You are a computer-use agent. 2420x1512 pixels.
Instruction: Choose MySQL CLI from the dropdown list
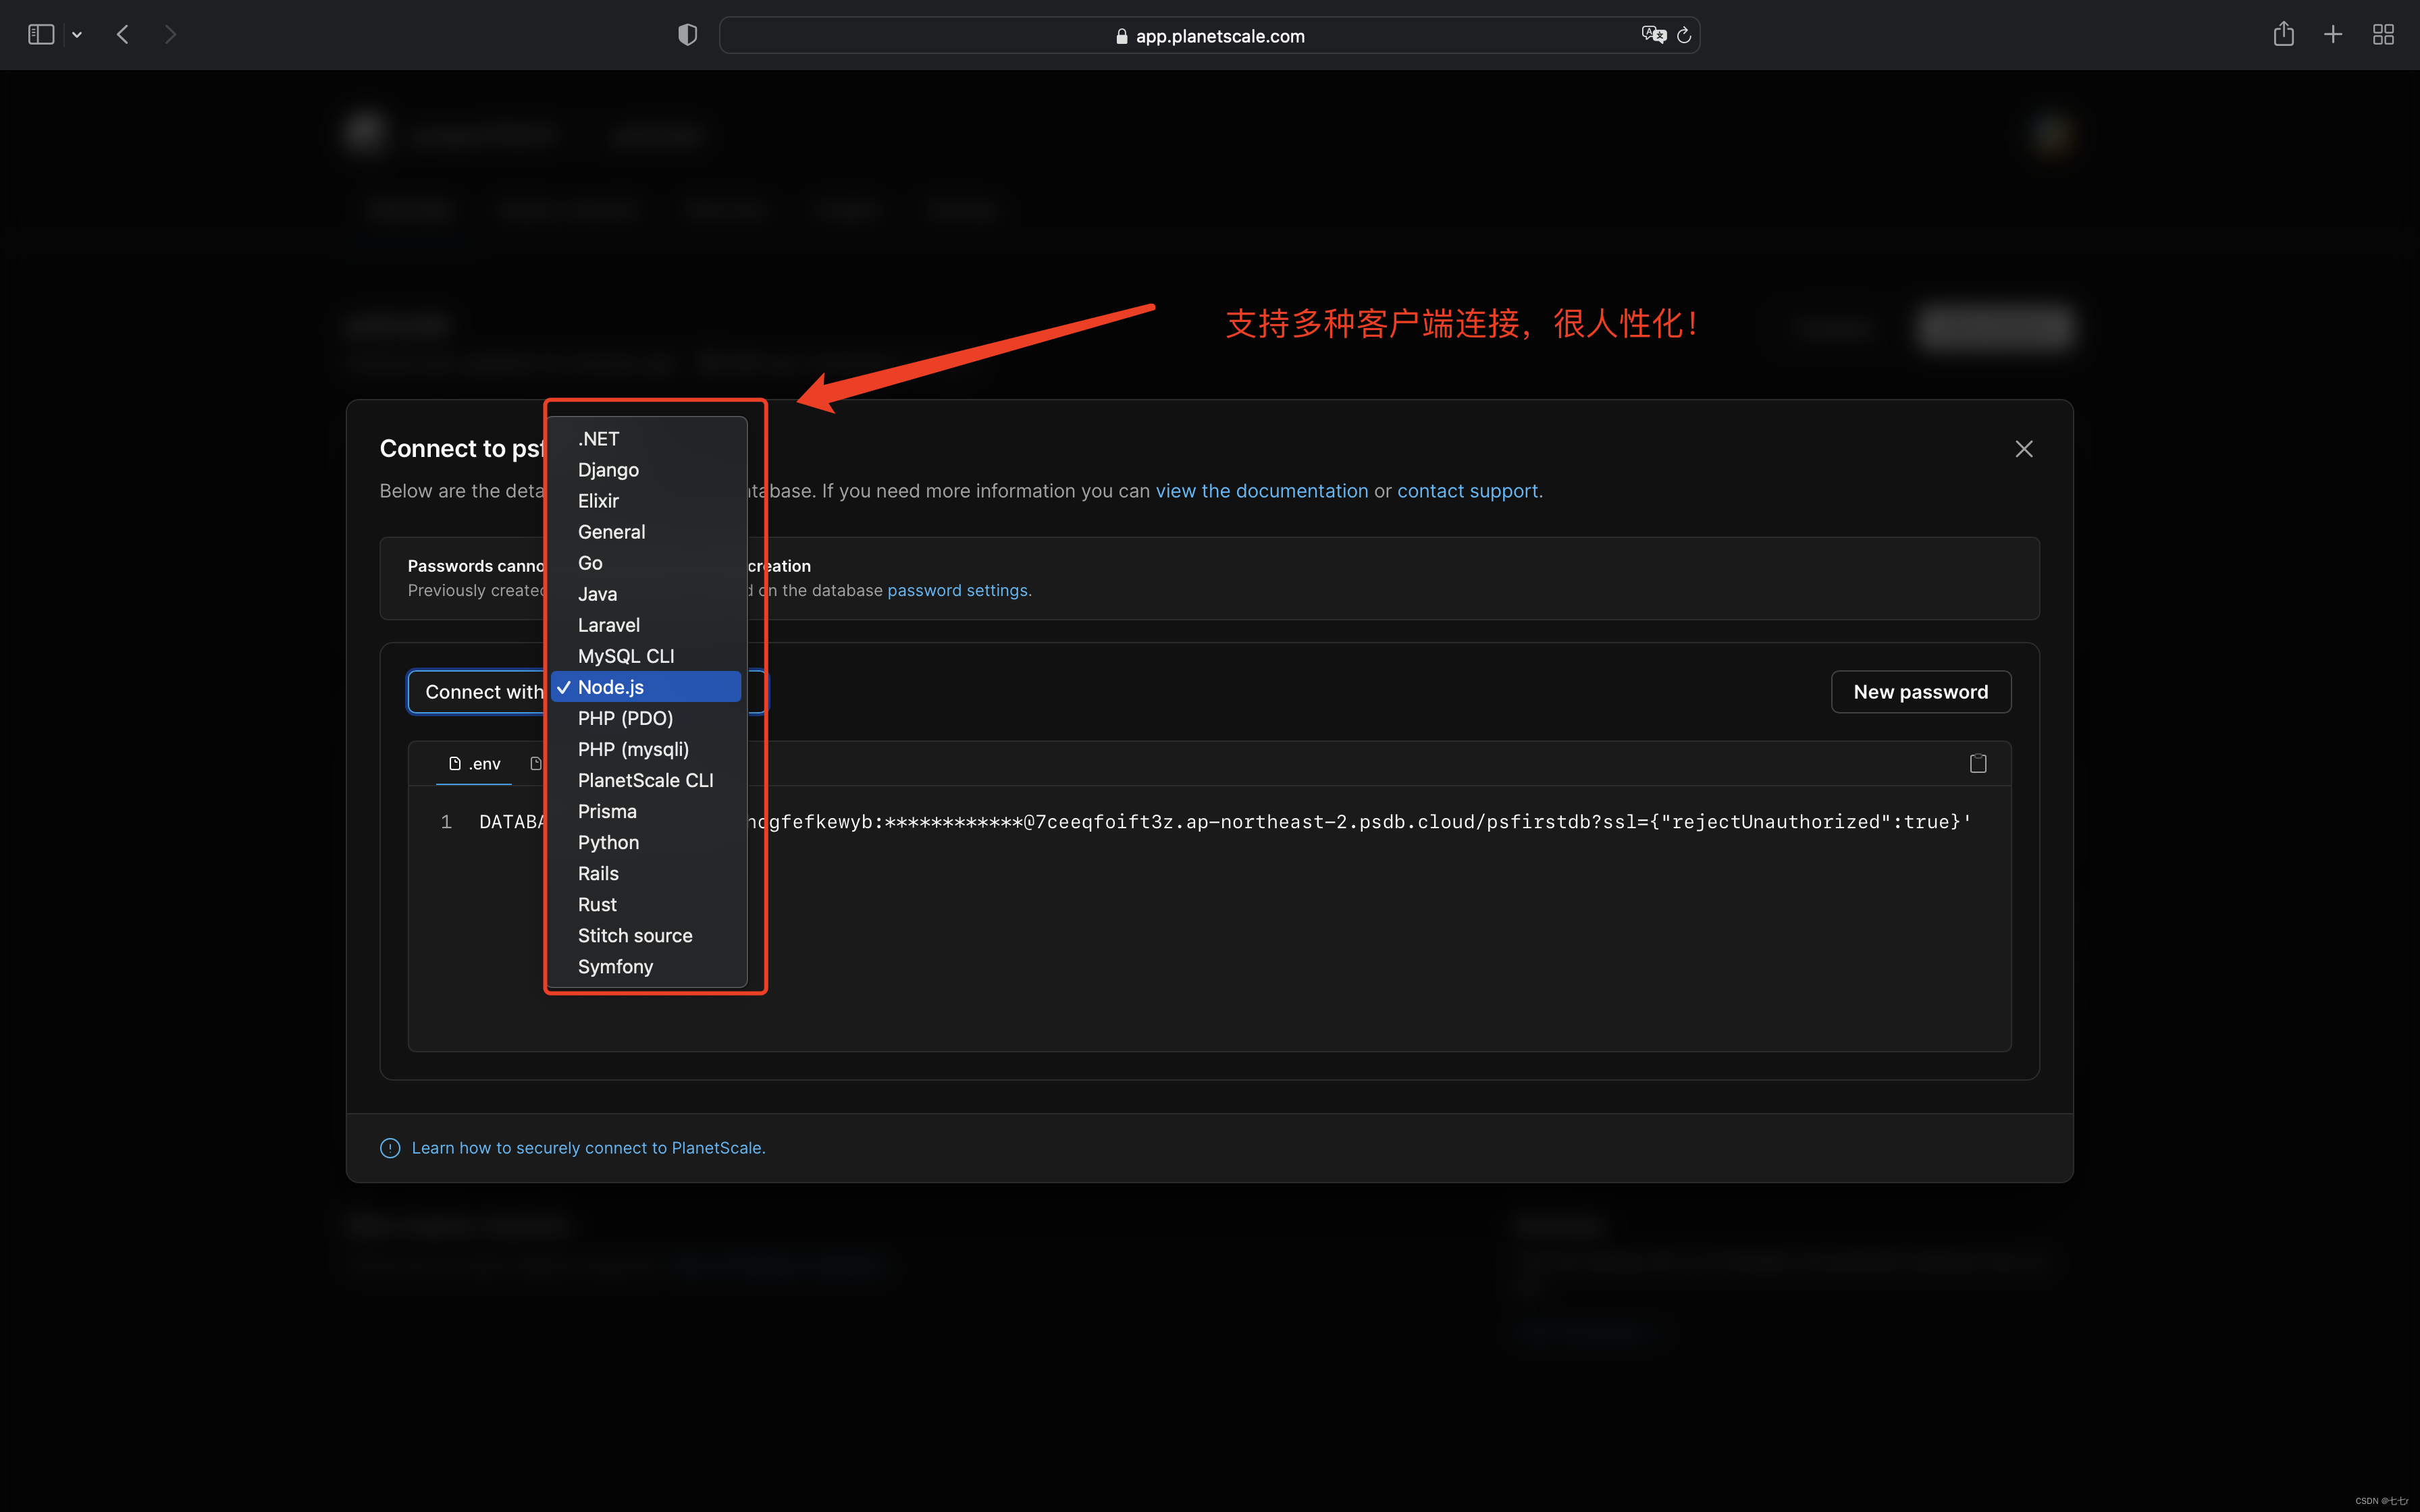647,655
